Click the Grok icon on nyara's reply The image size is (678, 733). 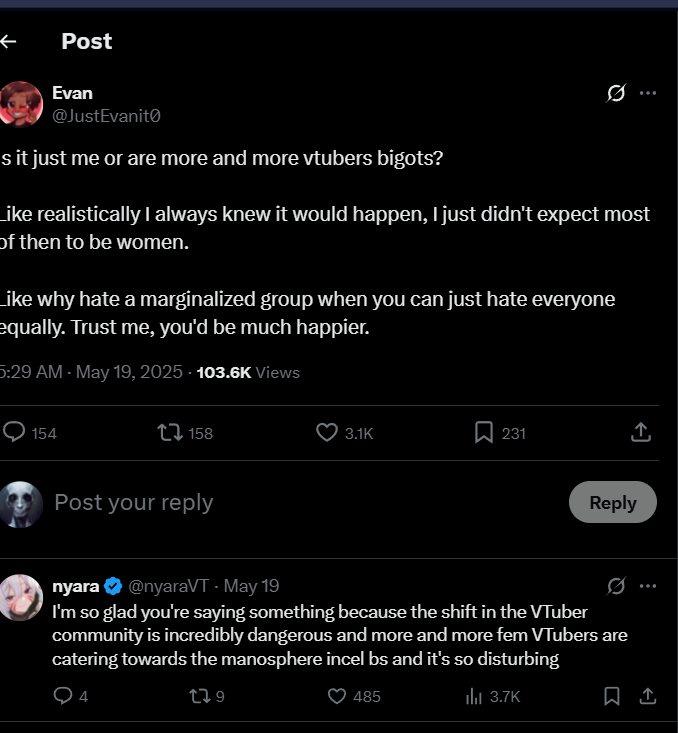point(616,585)
